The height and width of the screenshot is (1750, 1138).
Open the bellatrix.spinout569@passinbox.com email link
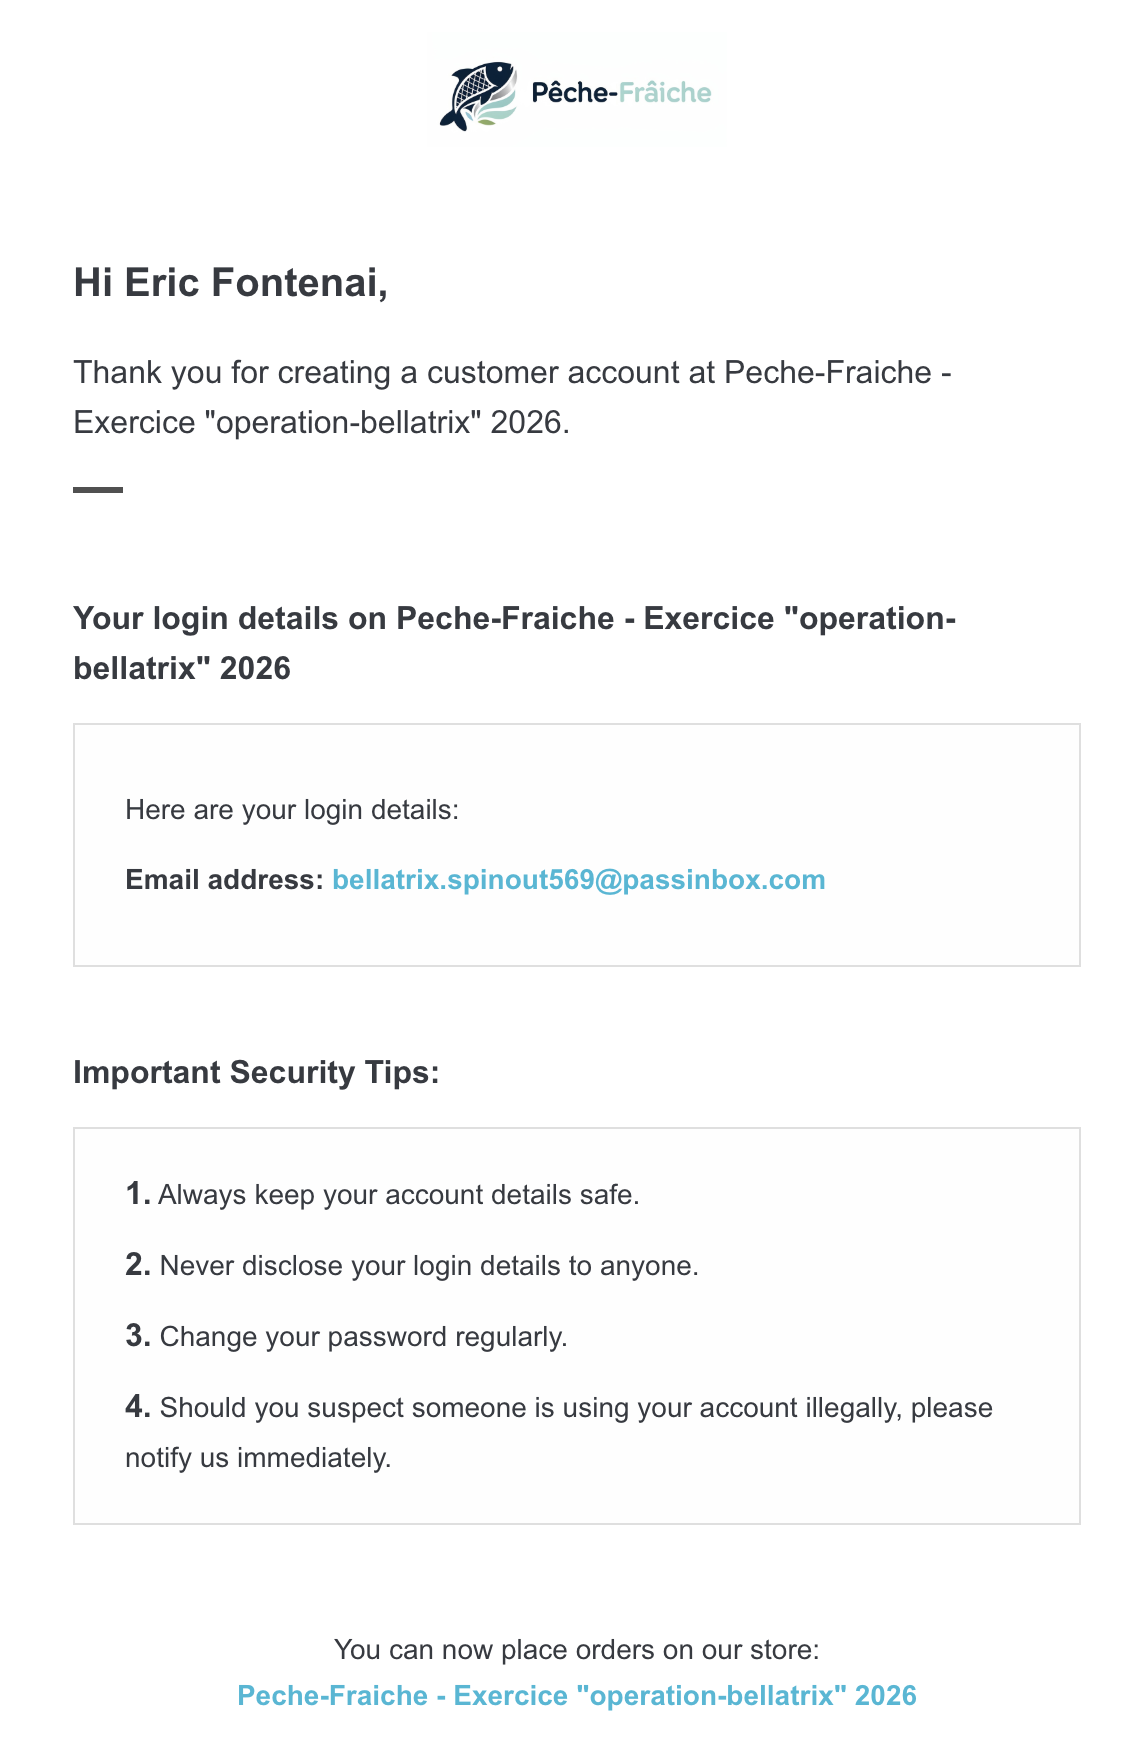coord(578,880)
